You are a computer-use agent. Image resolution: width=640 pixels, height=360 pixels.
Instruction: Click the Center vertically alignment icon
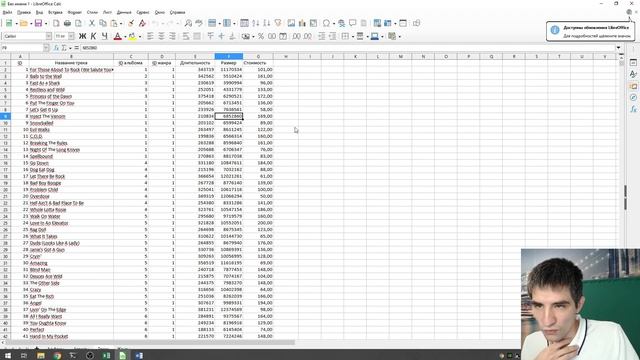pyautogui.click(x=221, y=36)
